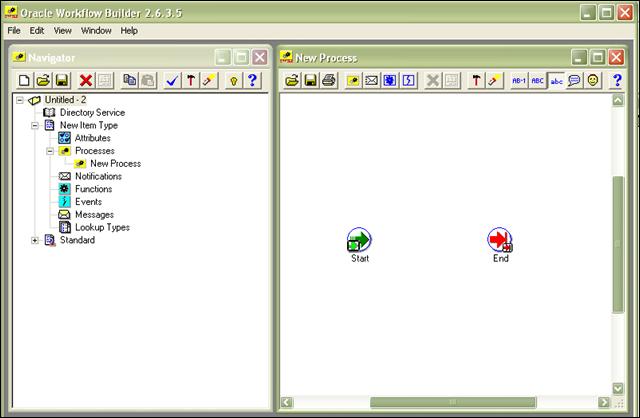Click the New Event lightning icon
Screen dimensions: 640x418
tap(409, 80)
